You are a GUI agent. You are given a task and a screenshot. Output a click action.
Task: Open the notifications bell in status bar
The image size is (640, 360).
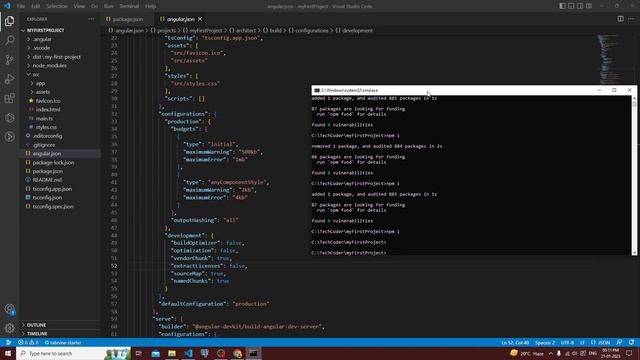pos(631,342)
